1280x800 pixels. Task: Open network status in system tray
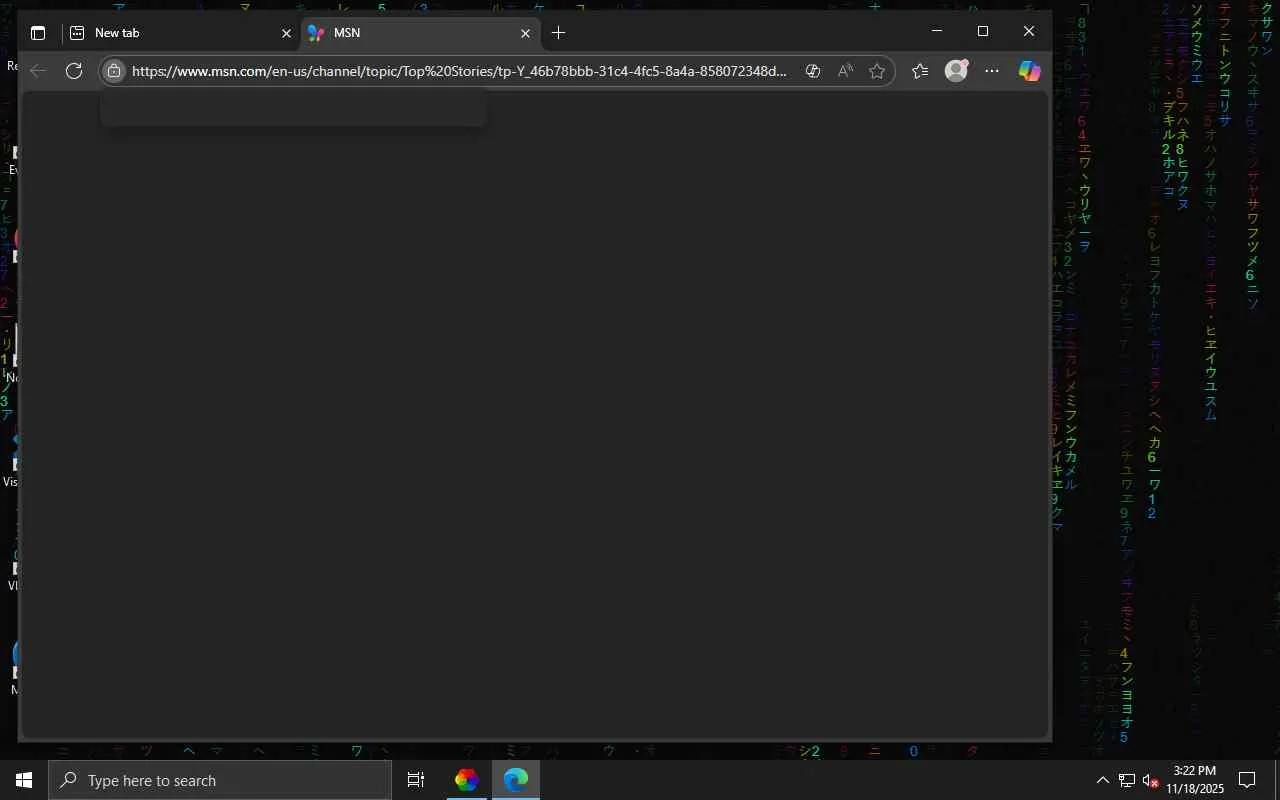(x=1127, y=780)
